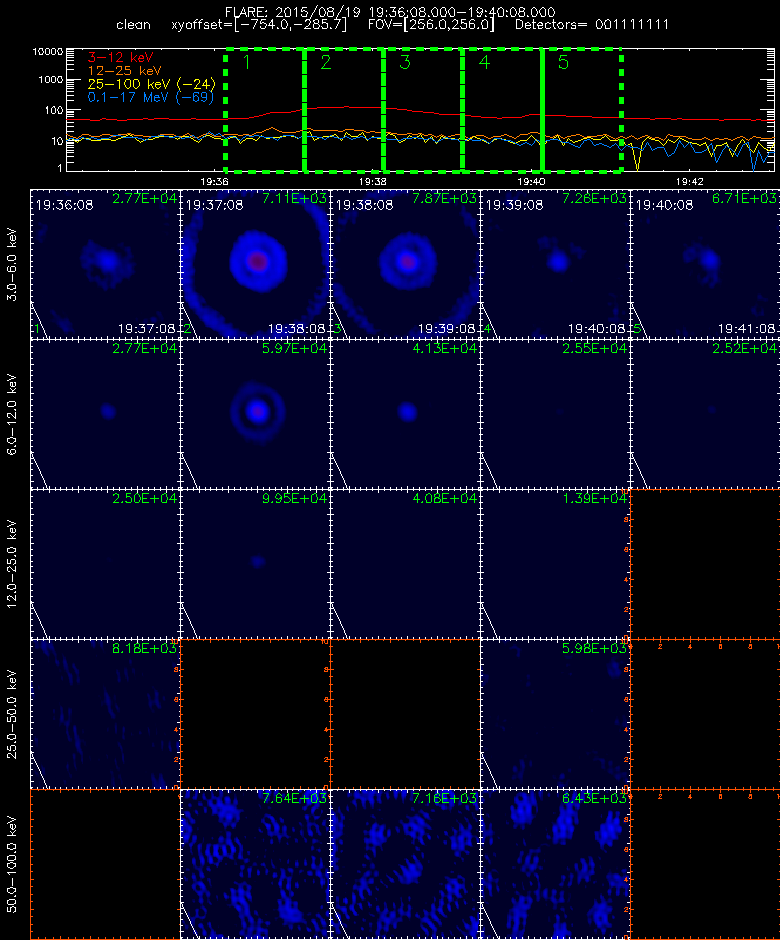
Task: Click the '12.0-25.0 keV' row label
Action: coord(13,564)
